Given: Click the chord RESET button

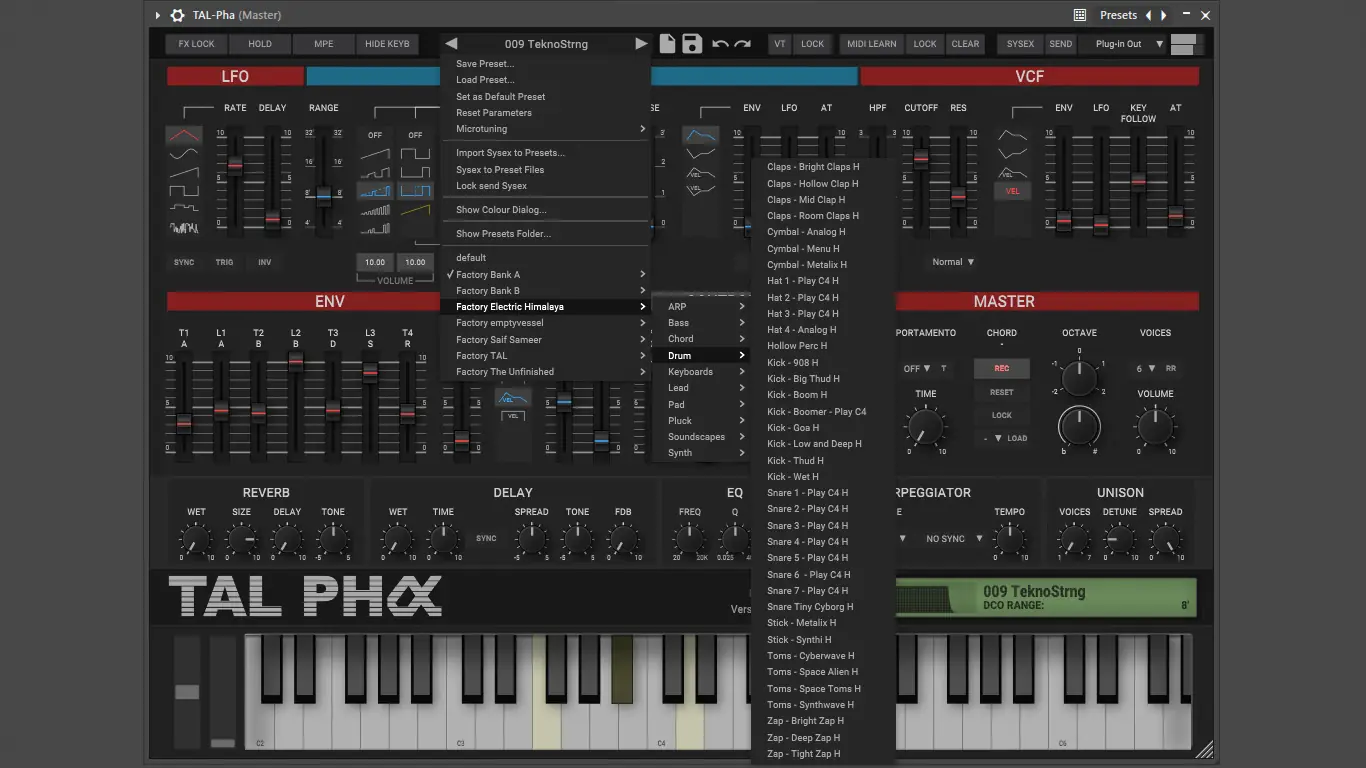Looking at the screenshot, I should (x=1002, y=392).
